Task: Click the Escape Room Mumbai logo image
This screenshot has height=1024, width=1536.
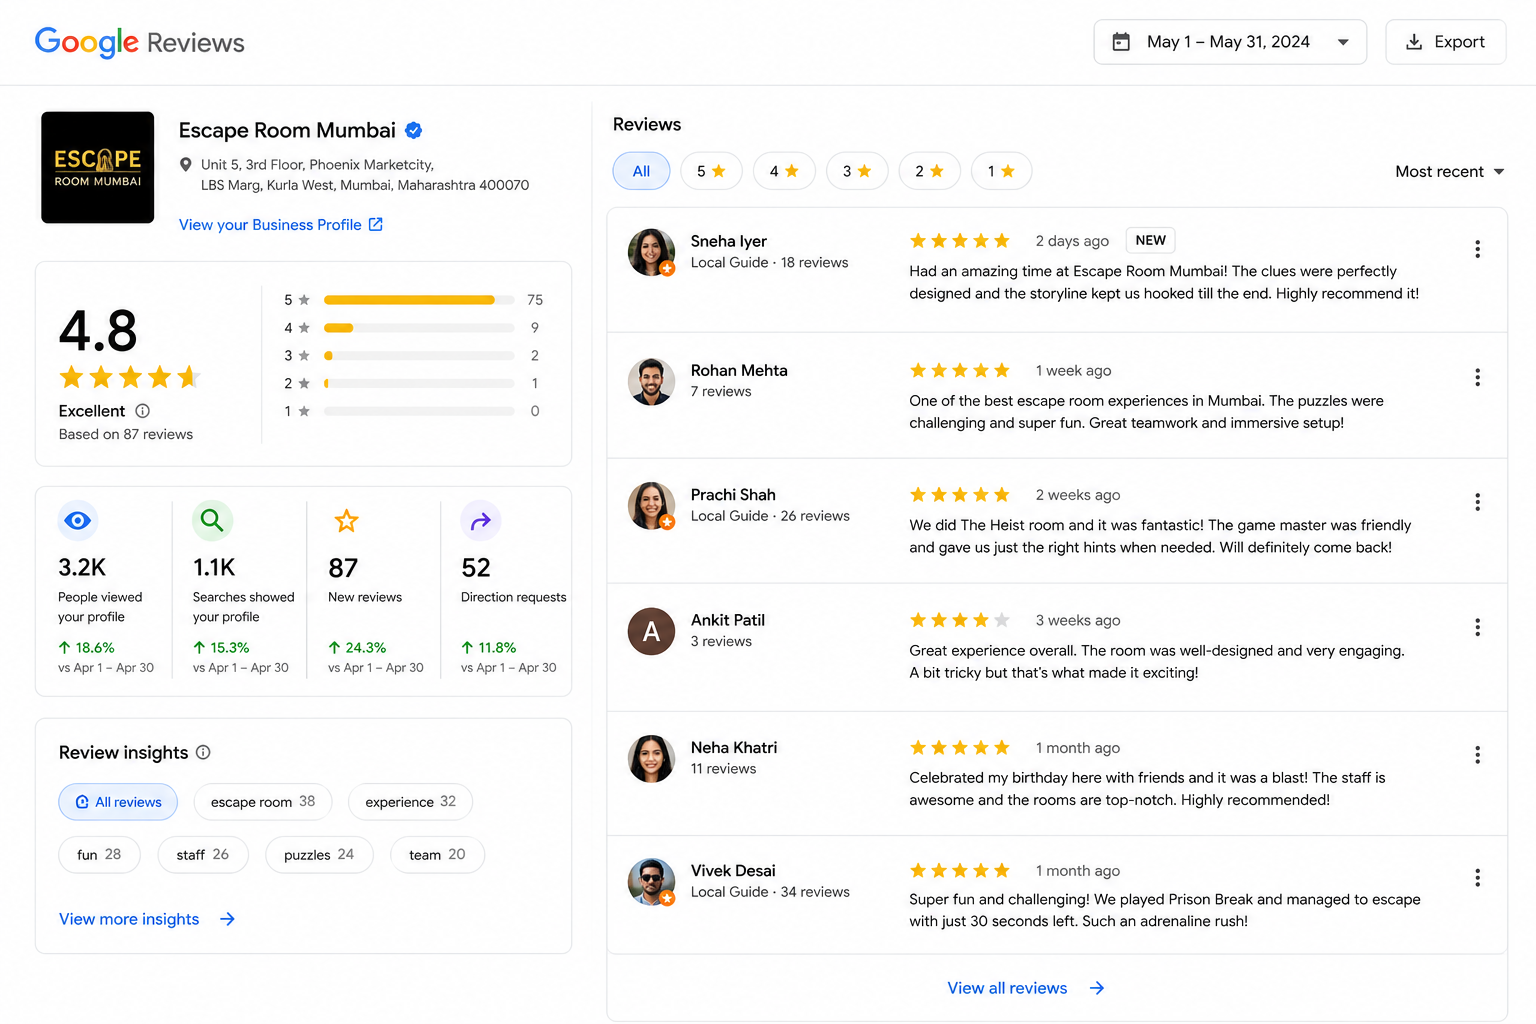Action: [97, 167]
